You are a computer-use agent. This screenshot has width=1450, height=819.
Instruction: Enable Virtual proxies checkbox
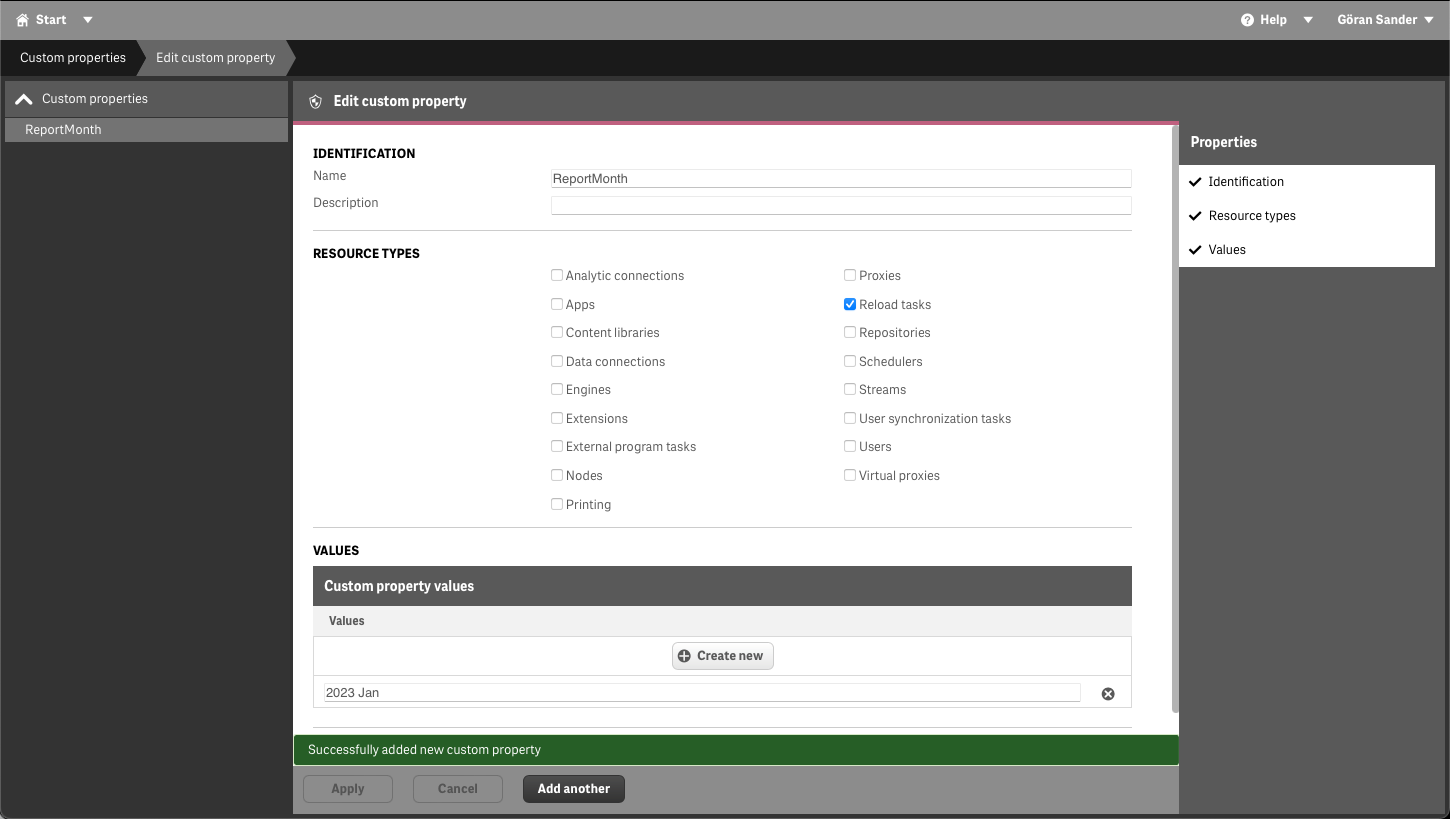coord(850,475)
